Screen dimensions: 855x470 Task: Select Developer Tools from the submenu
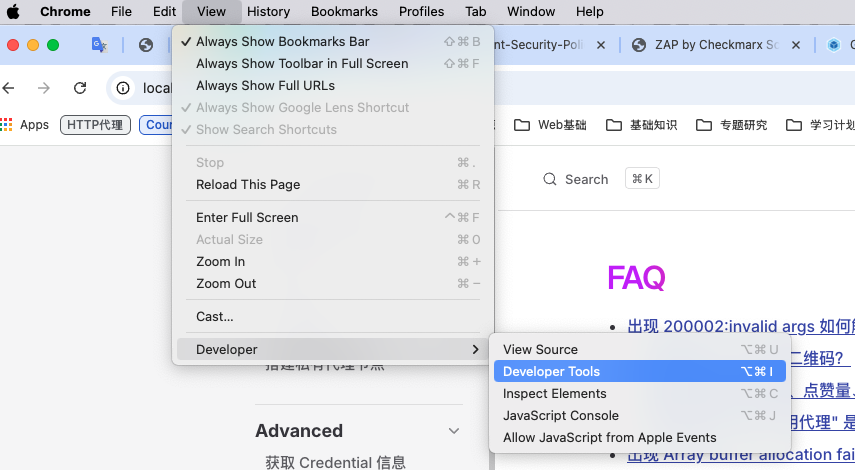[551, 372]
